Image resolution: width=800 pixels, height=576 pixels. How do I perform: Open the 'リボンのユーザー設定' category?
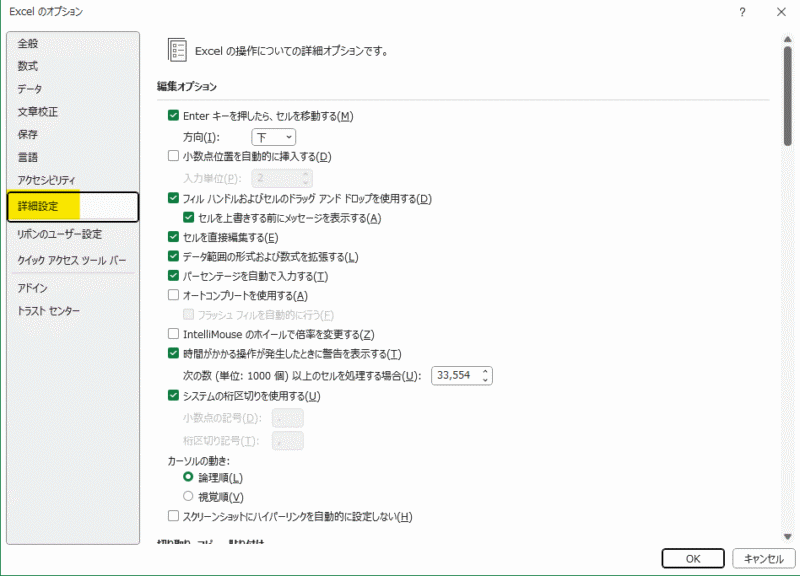(73, 234)
